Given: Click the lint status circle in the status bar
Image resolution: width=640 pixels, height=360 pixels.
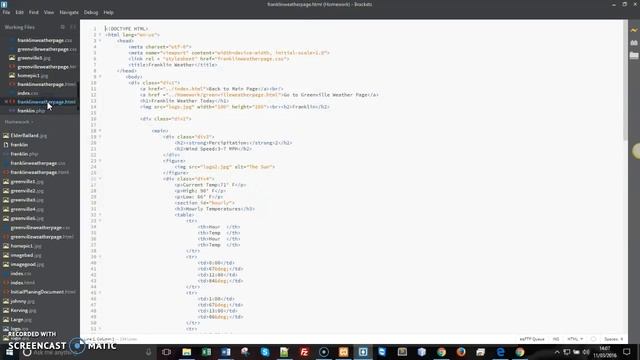Looking at the screenshot, I should click(x=593, y=339).
